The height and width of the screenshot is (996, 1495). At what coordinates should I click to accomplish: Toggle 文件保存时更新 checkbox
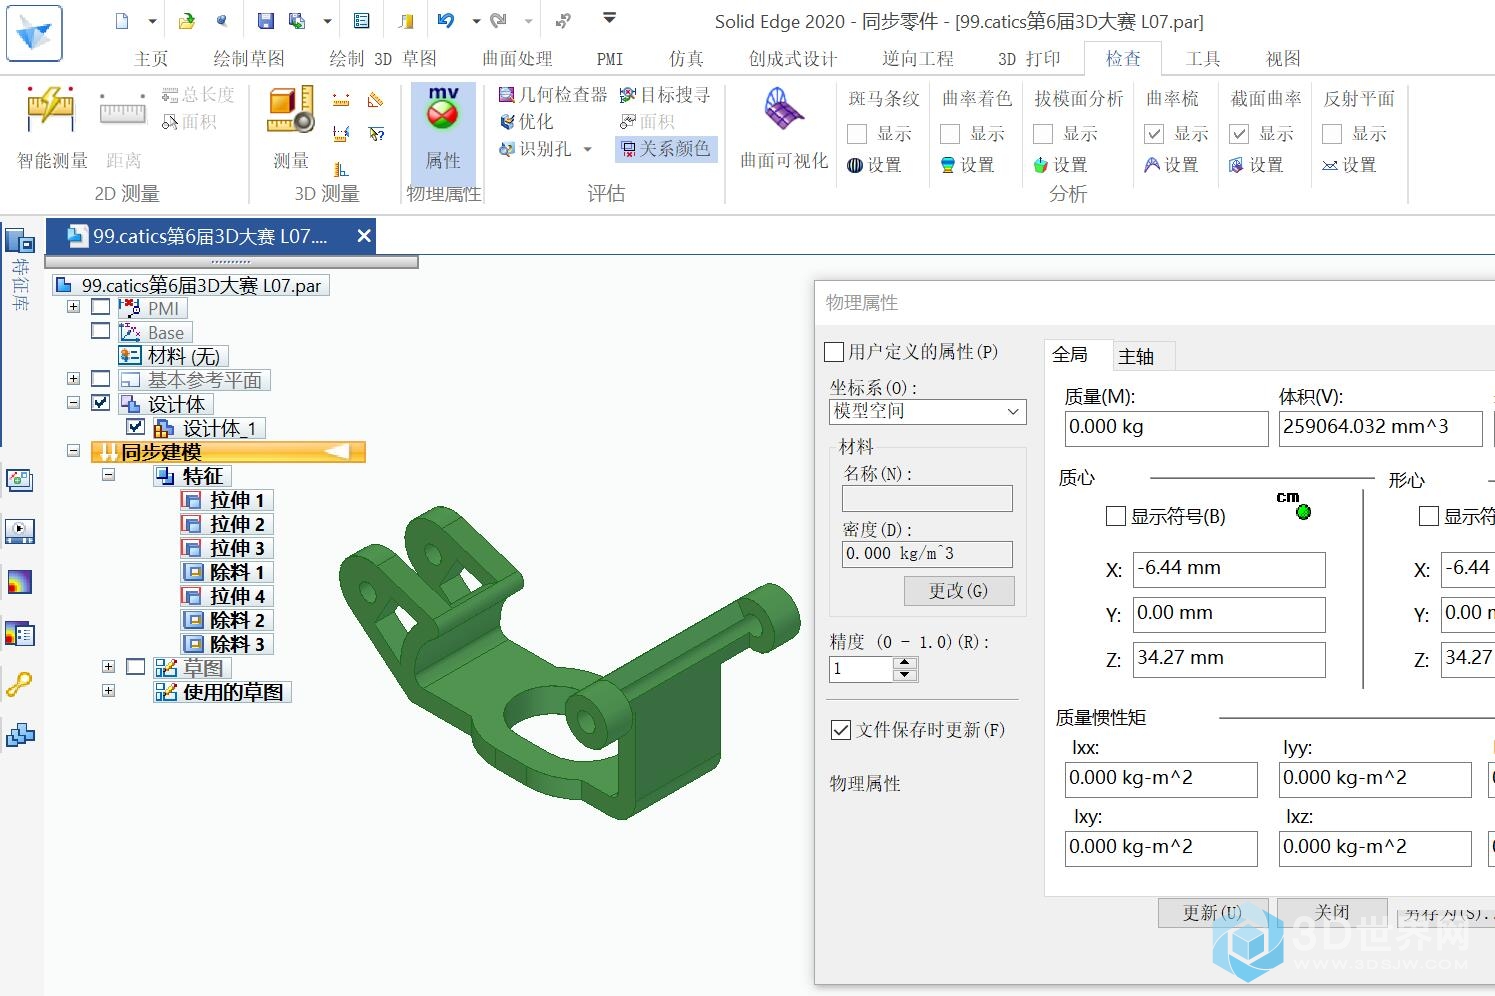841,730
